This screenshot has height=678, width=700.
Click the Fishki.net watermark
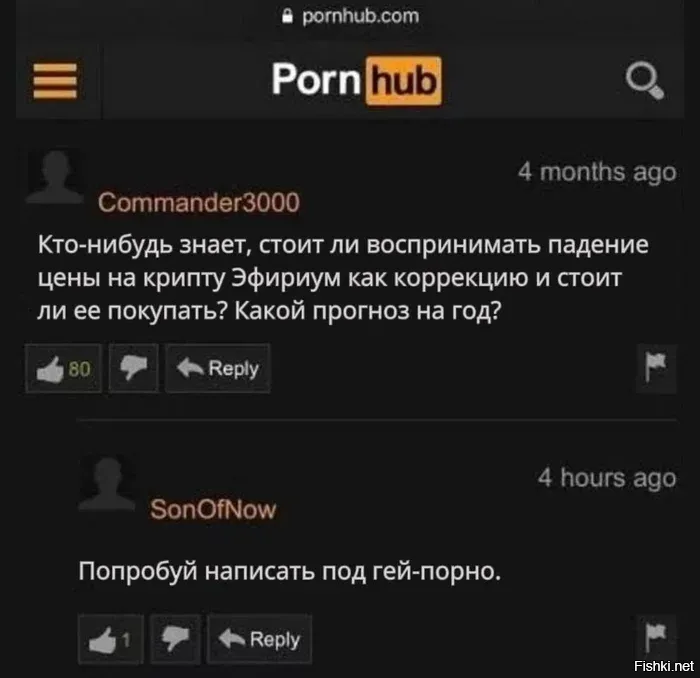point(664,666)
